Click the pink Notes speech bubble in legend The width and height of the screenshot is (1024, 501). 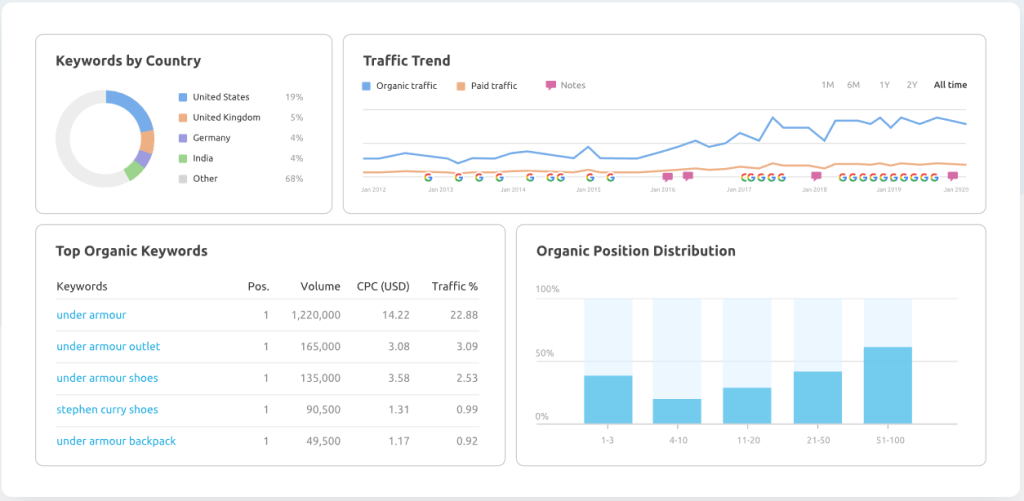click(x=551, y=86)
